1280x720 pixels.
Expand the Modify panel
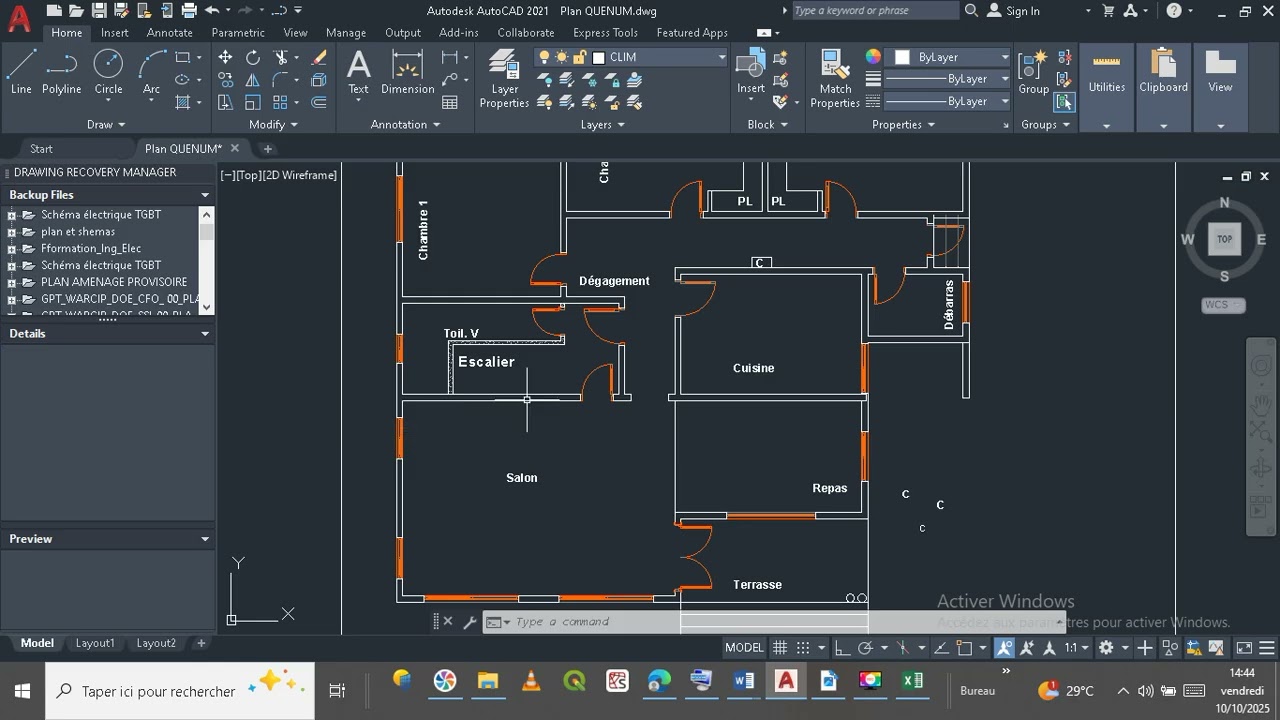[273, 125]
